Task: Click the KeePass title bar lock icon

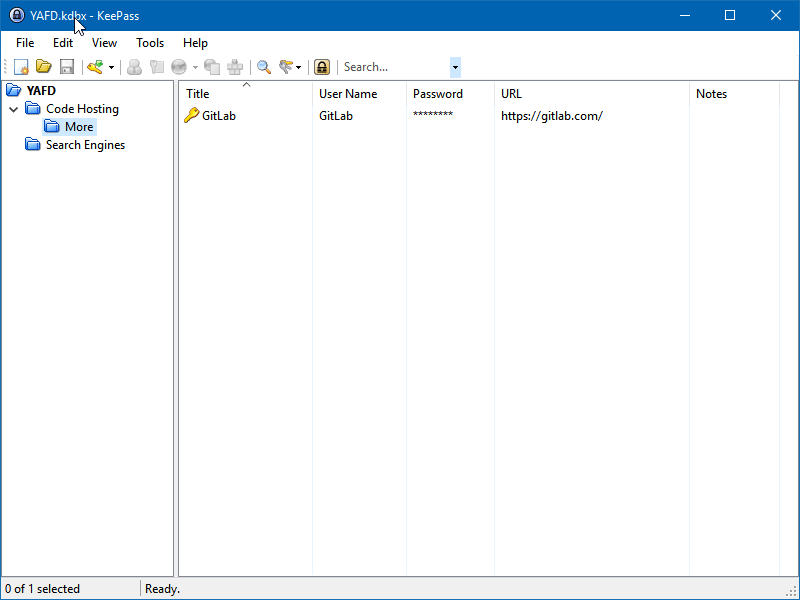Action: click(17, 15)
